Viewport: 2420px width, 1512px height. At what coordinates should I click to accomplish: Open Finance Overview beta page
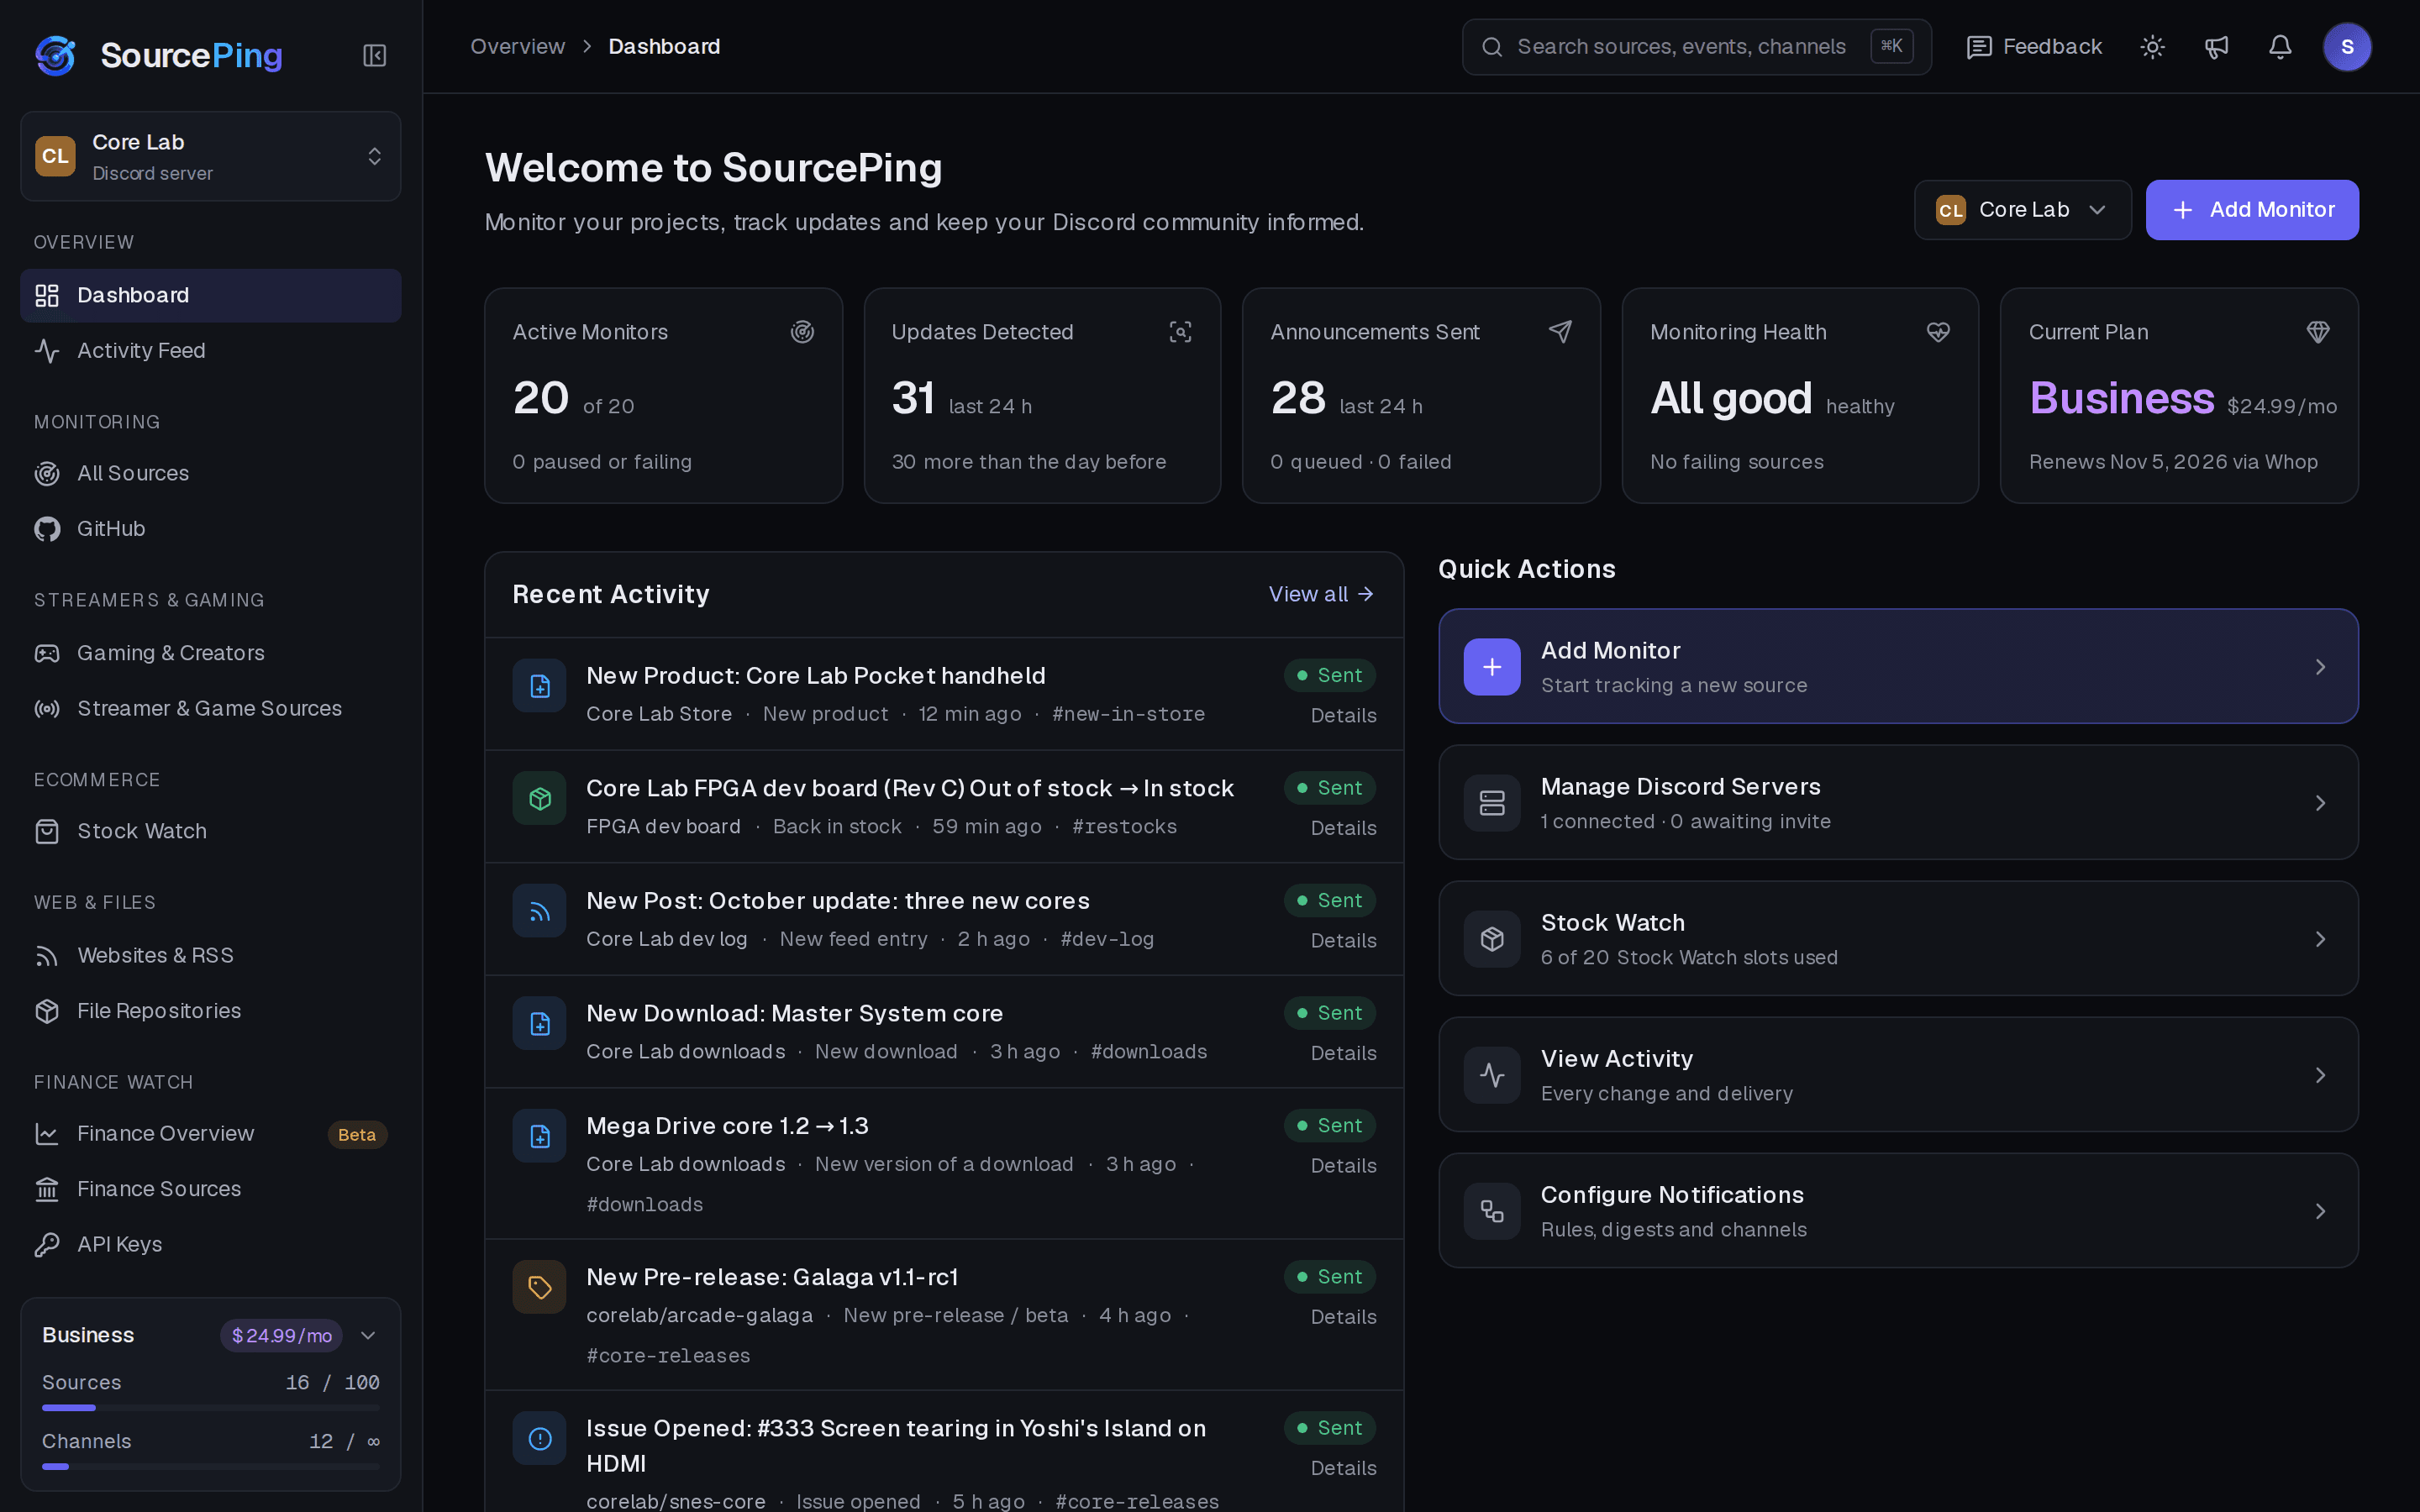[210, 1134]
